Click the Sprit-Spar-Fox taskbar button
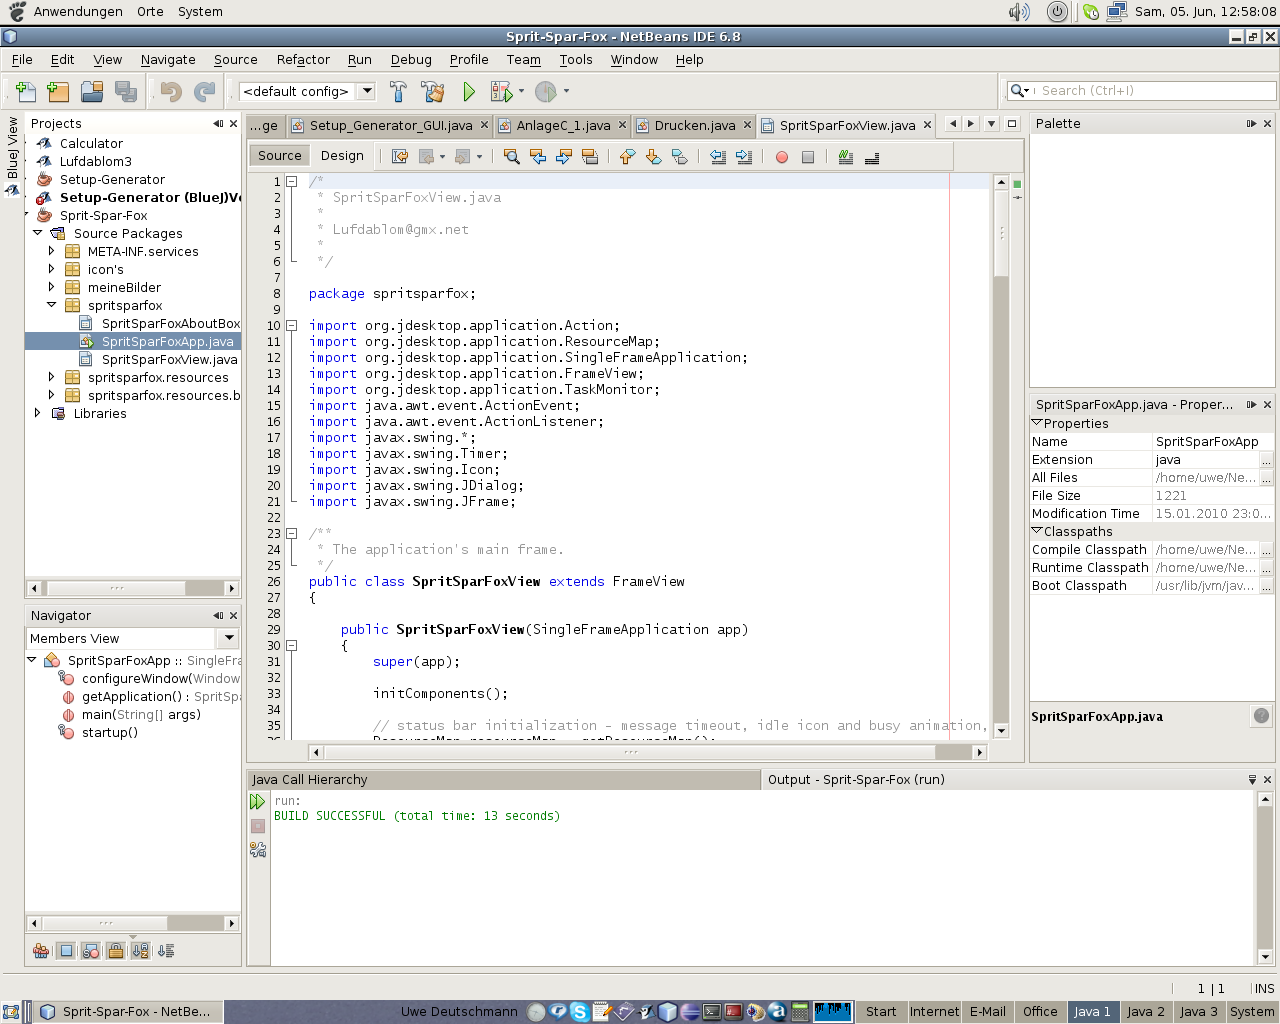Image resolution: width=1280 pixels, height=1024 pixels. pos(128,1012)
